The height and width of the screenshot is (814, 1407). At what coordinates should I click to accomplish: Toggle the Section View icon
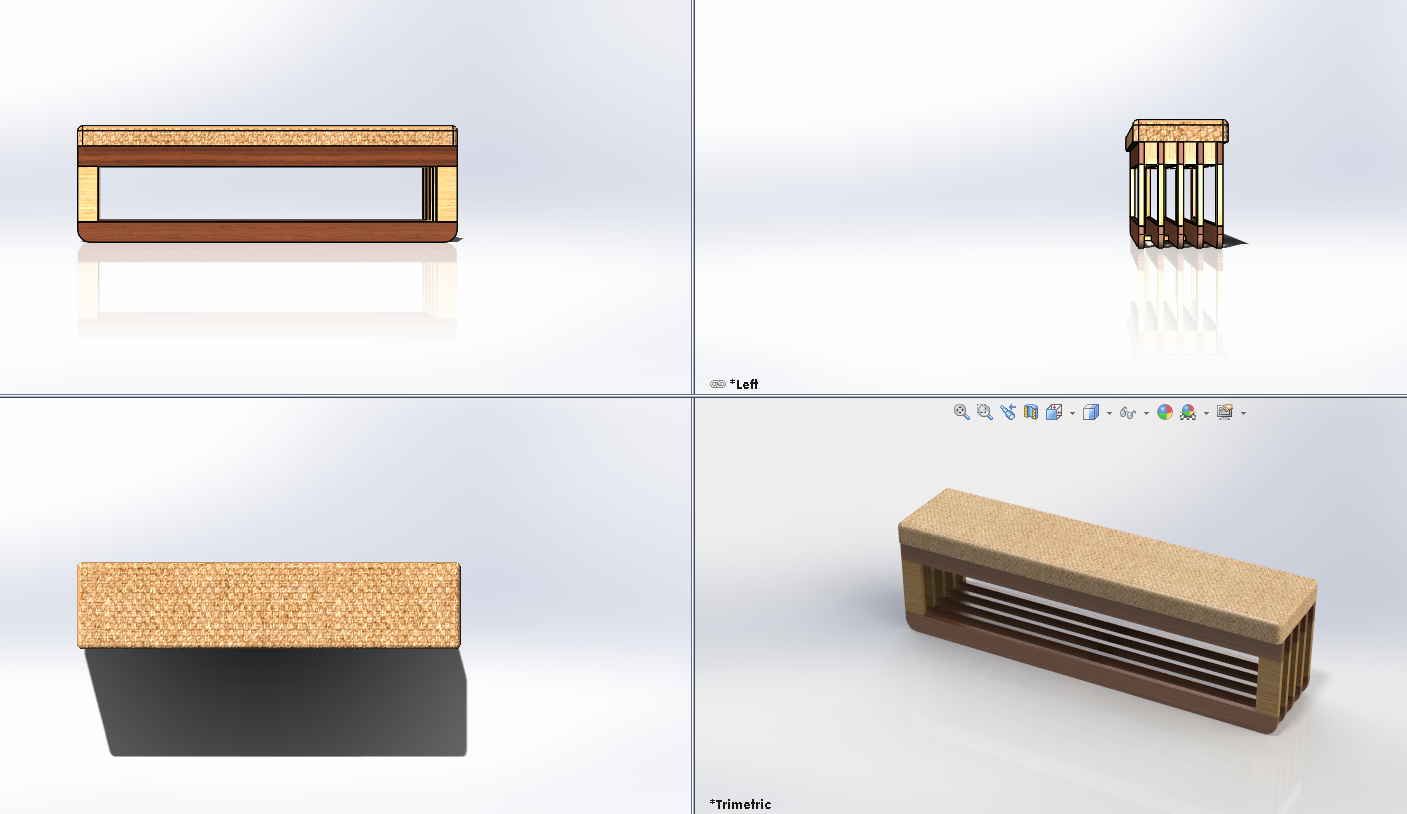[x=1031, y=412]
